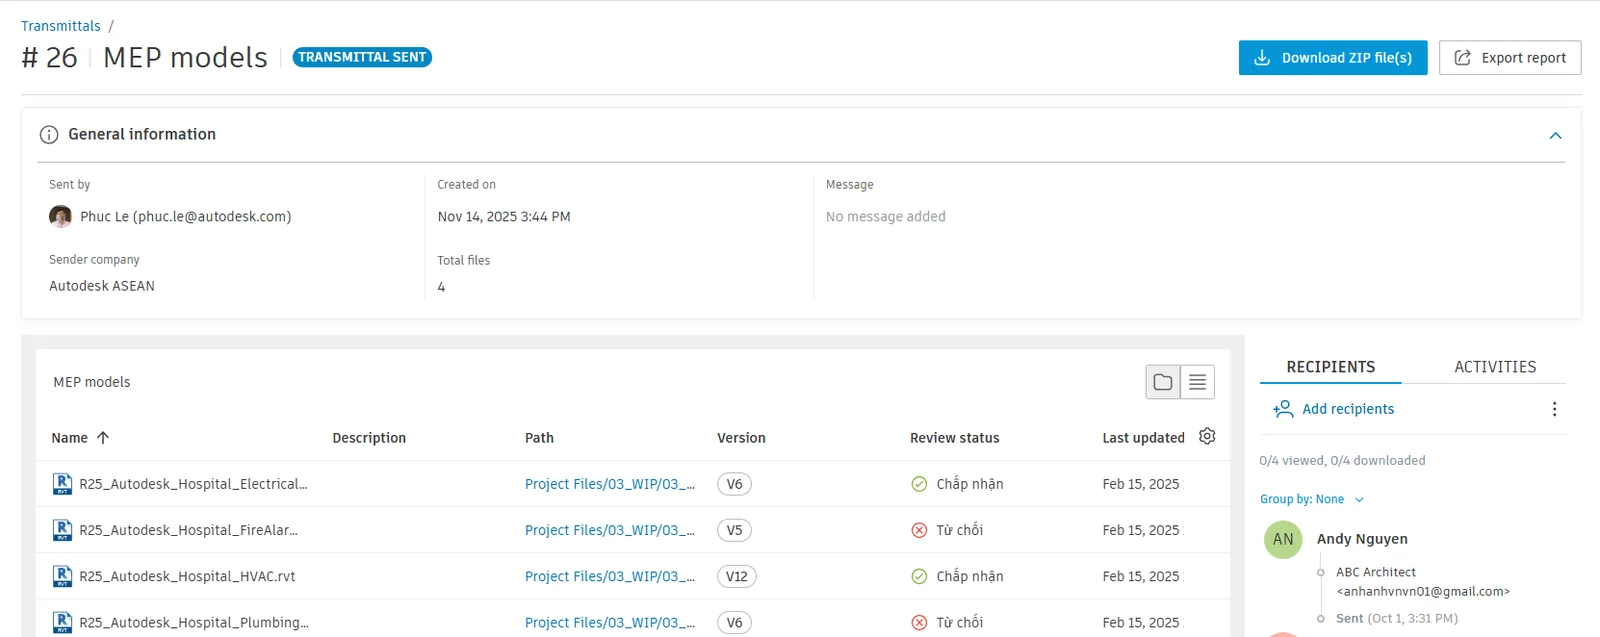
Task: Click the Review status column header
Action: [954, 438]
